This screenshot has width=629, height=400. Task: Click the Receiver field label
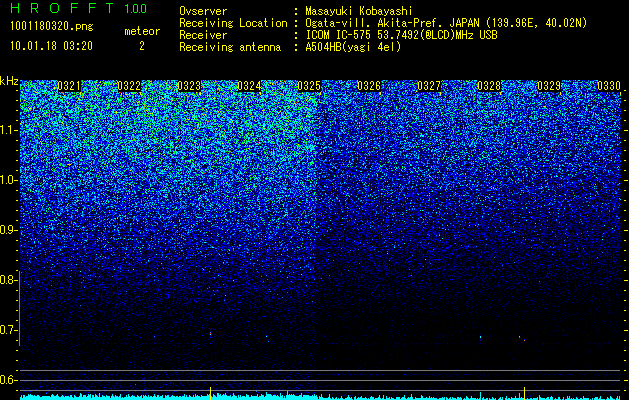pos(203,35)
